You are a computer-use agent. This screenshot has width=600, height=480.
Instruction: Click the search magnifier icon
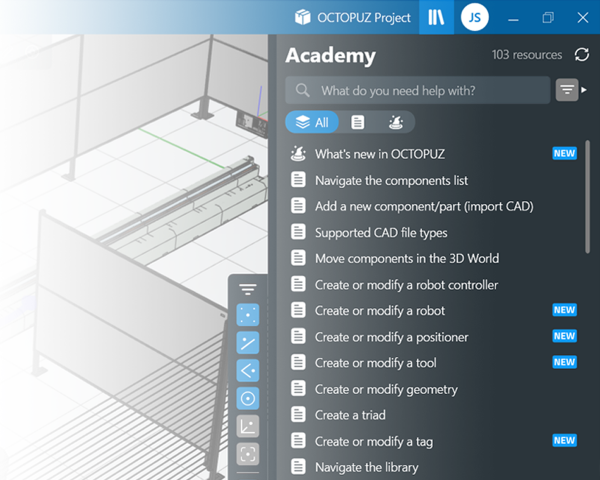[302, 90]
